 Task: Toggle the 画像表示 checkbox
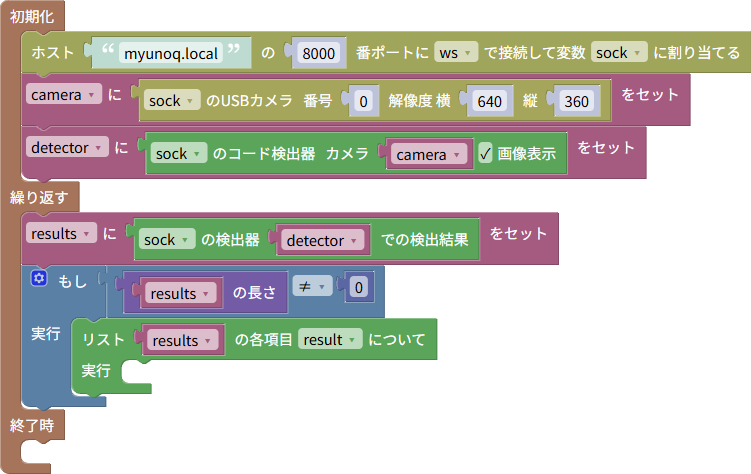pos(485,153)
